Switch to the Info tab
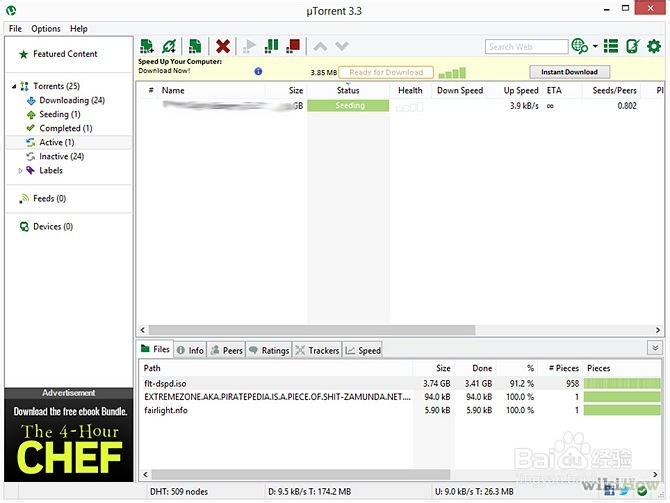 [x=191, y=350]
